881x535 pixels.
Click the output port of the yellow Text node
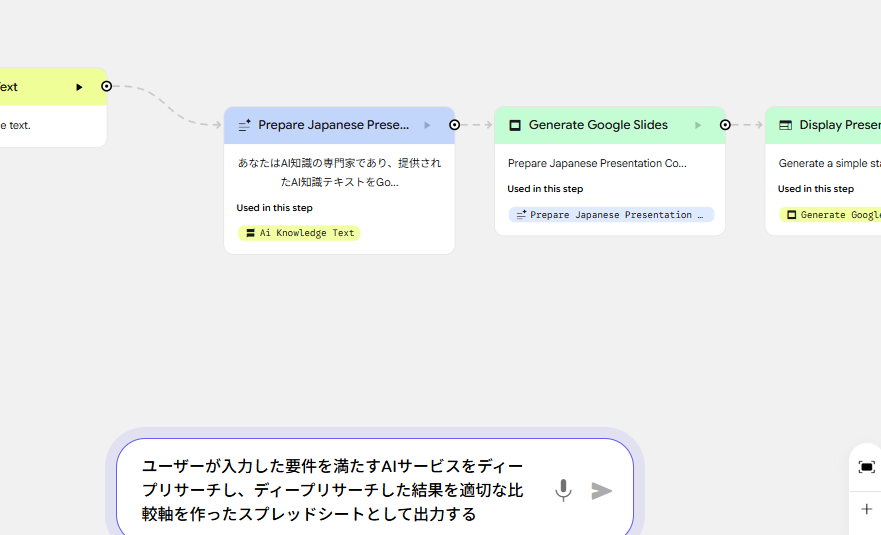[107, 86]
